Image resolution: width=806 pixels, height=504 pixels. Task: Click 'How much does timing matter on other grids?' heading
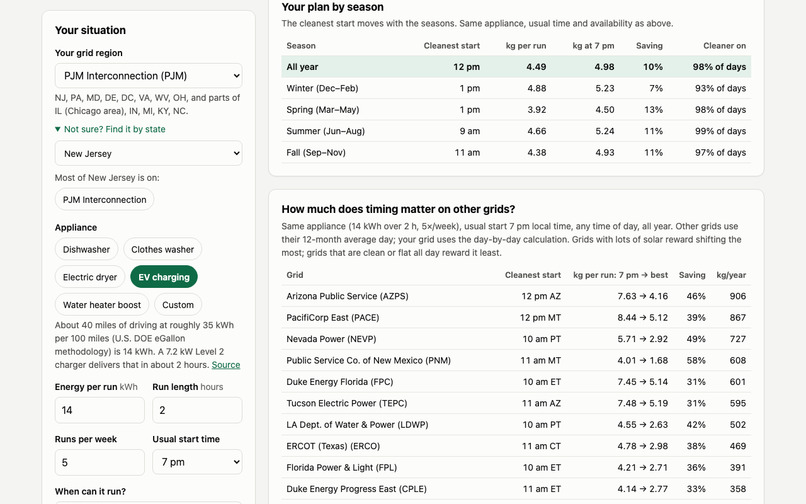click(398, 209)
